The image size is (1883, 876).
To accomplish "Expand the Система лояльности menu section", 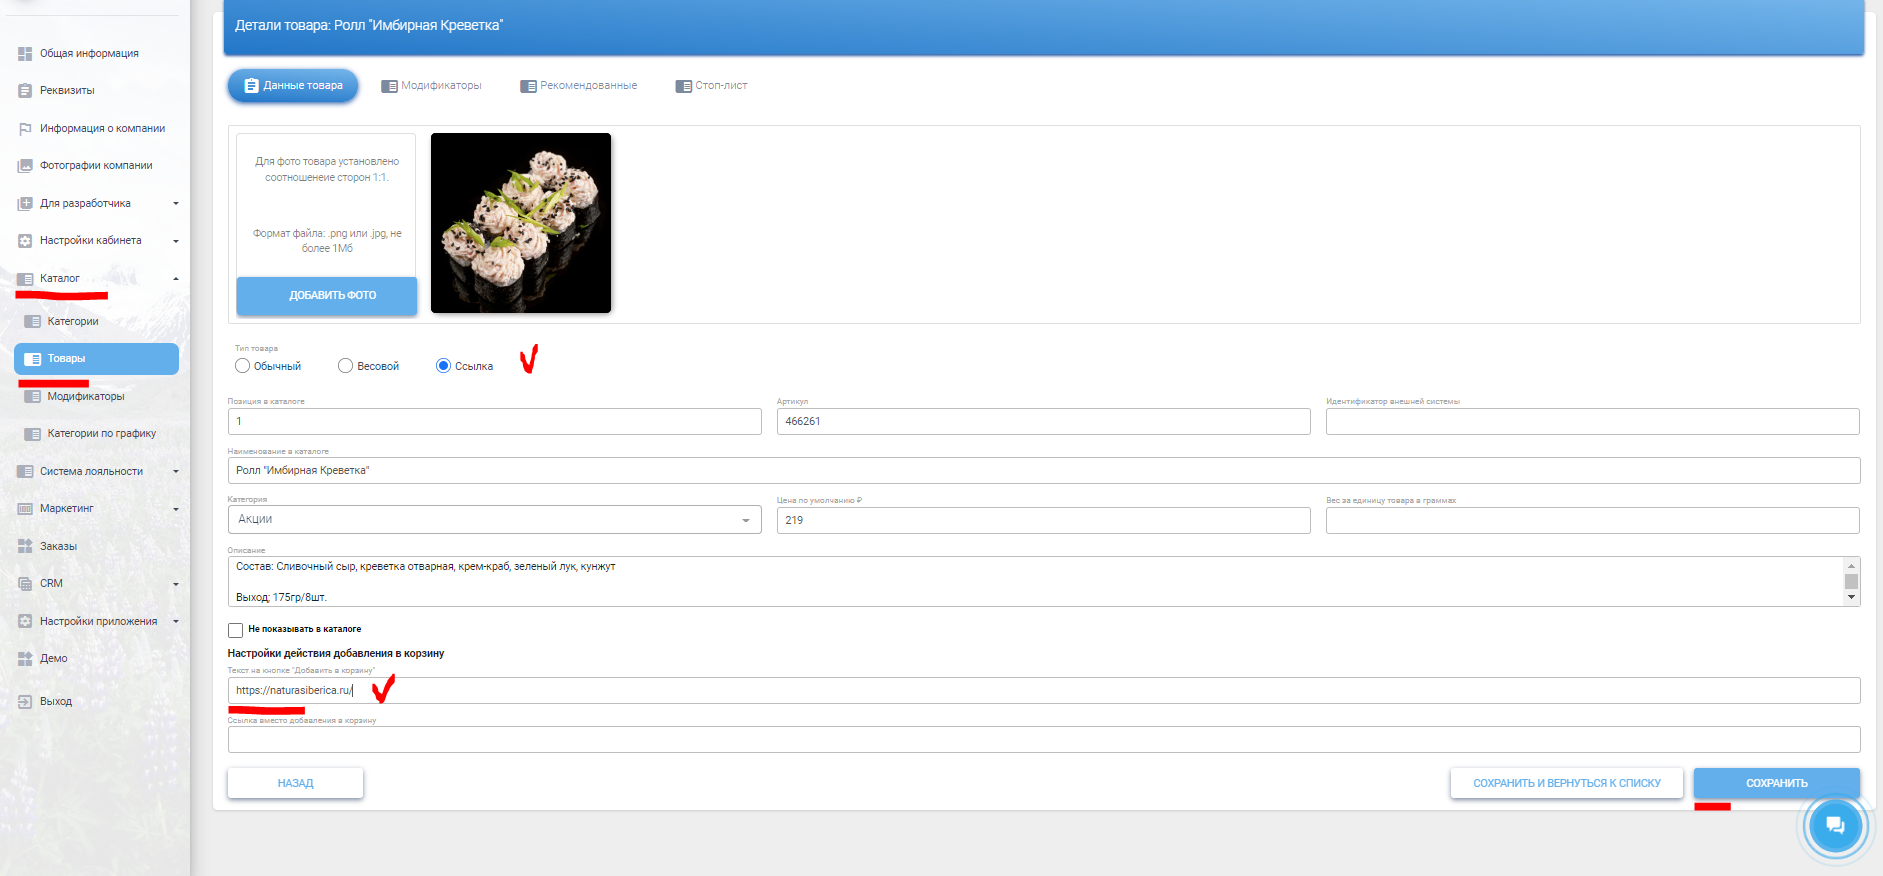I will [176, 472].
